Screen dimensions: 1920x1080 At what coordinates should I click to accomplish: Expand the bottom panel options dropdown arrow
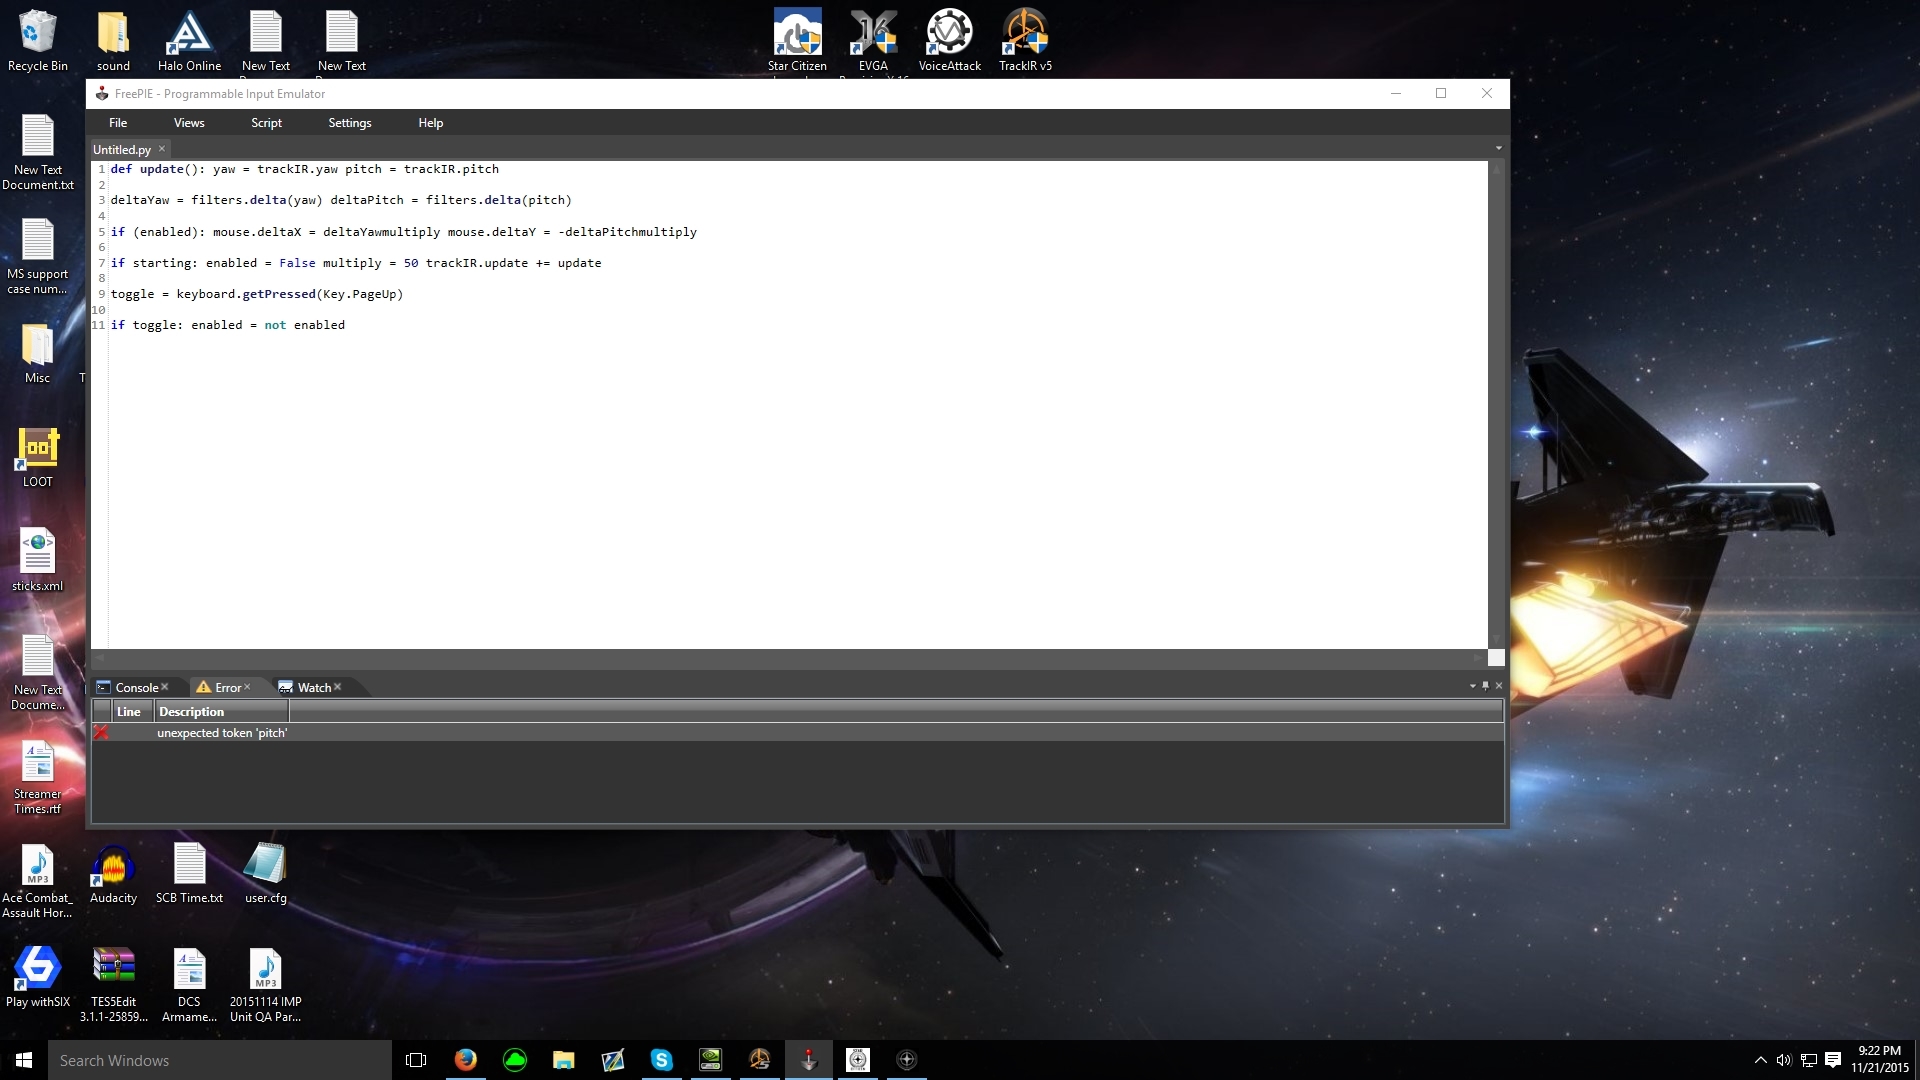coord(1472,686)
